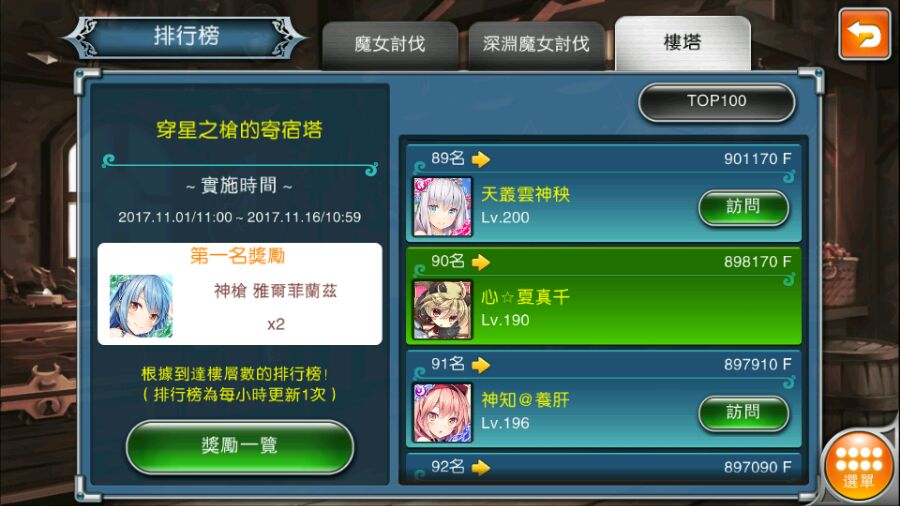Open the 獎勵一覽 rewards list
The image size is (900, 506).
click(x=239, y=446)
